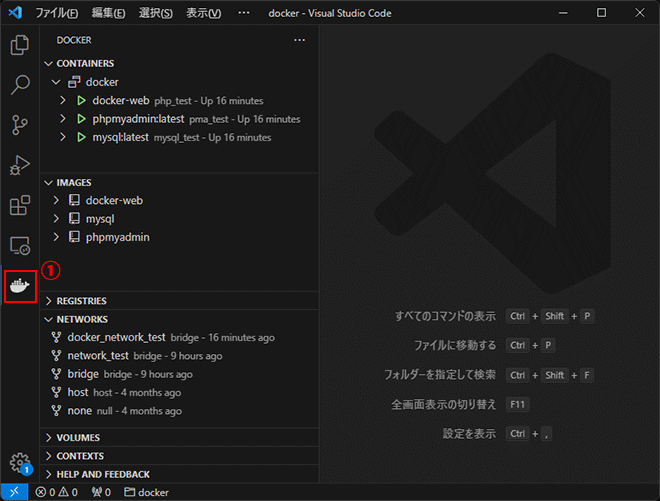Viewport: 660px width, 501px height.
Task: Expand the mysql:latest container node
Action: [x=63, y=137]
